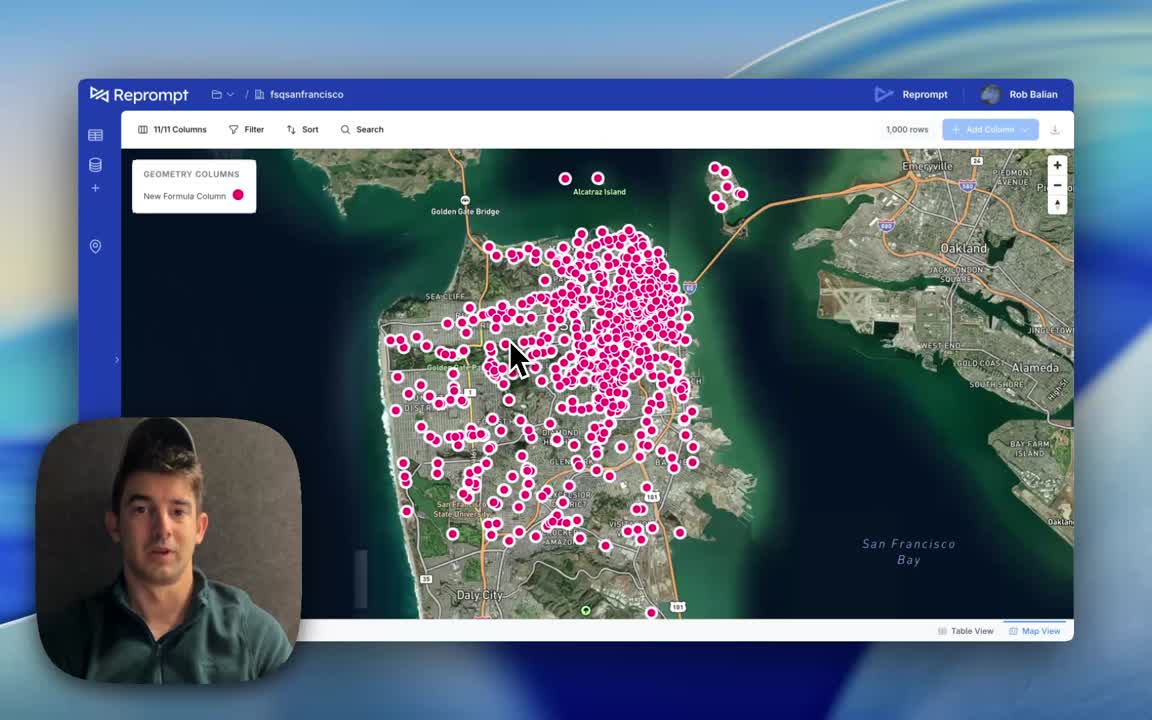
Task: Open the database sidebar icon
Action: pos(95,165)
